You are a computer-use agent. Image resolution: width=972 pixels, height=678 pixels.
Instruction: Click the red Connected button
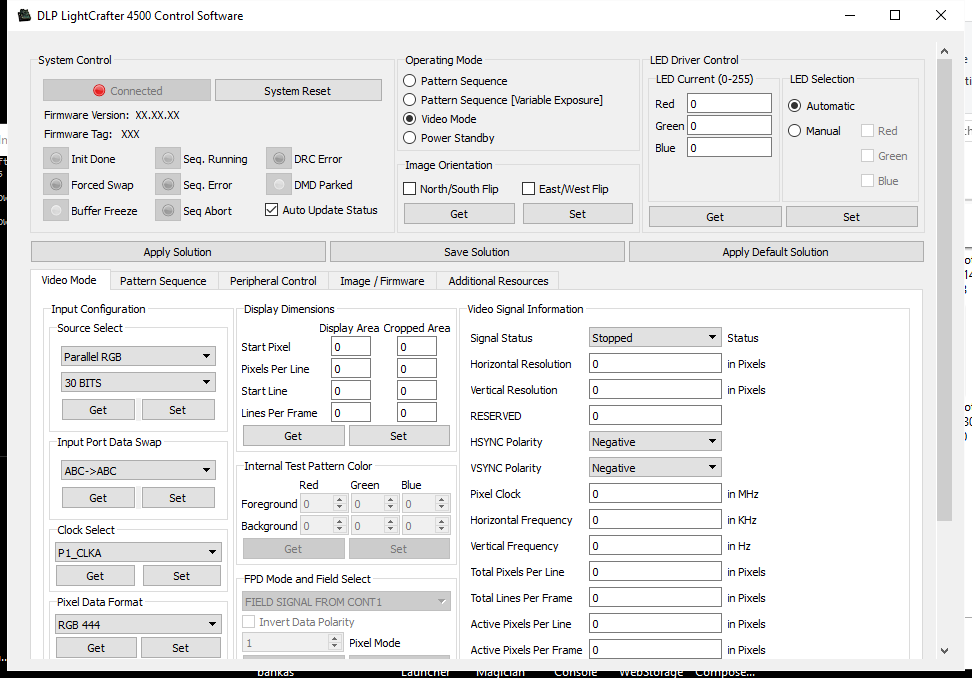127,90
